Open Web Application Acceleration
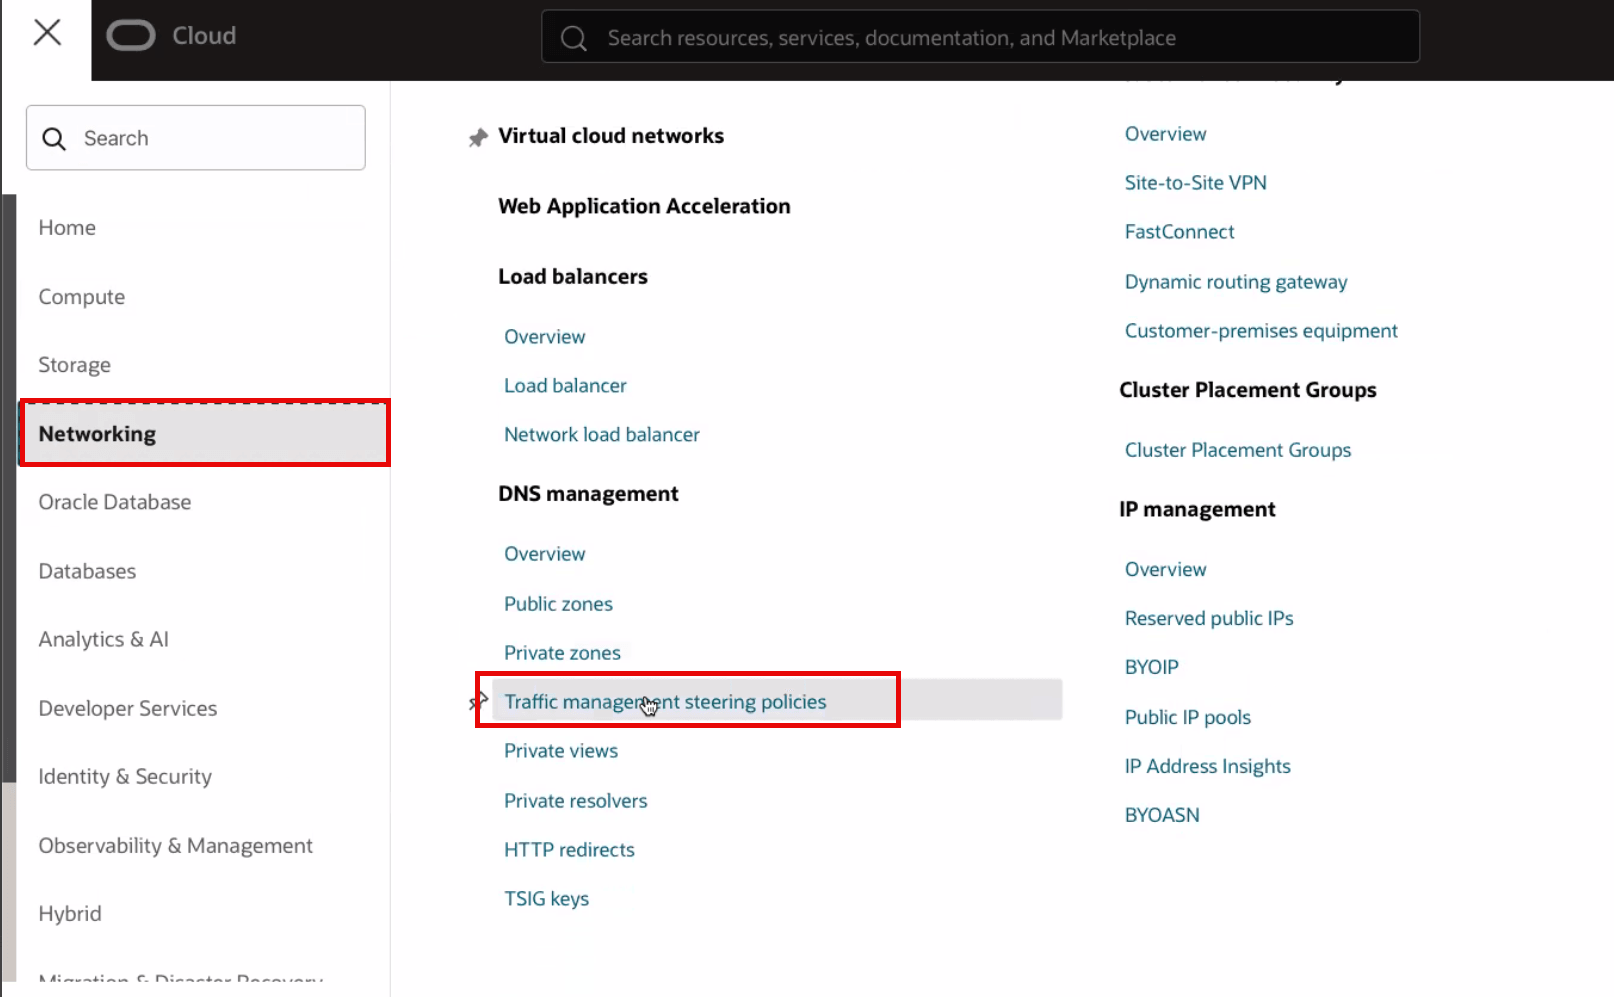 point(644,206)
